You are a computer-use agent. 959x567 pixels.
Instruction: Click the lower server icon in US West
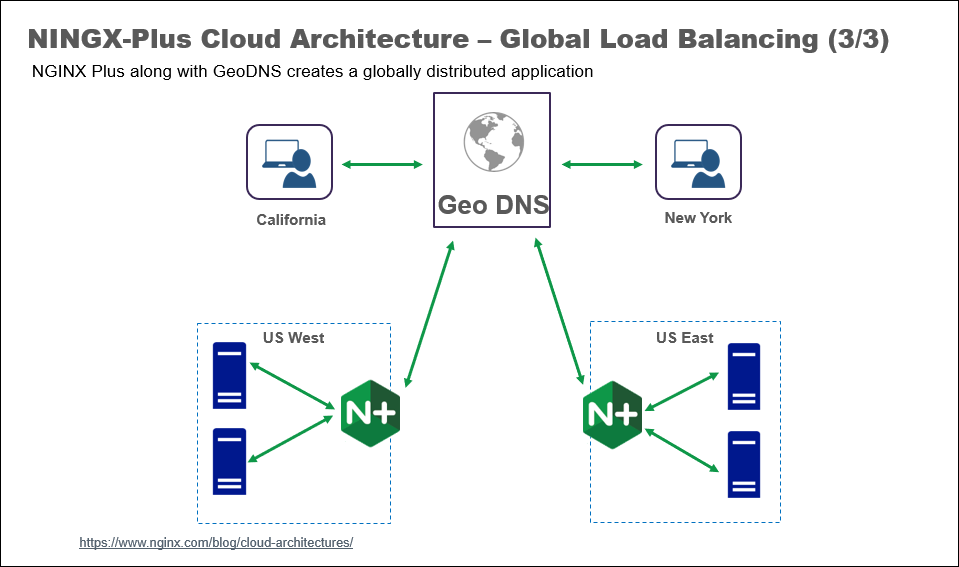coord(229,461)
